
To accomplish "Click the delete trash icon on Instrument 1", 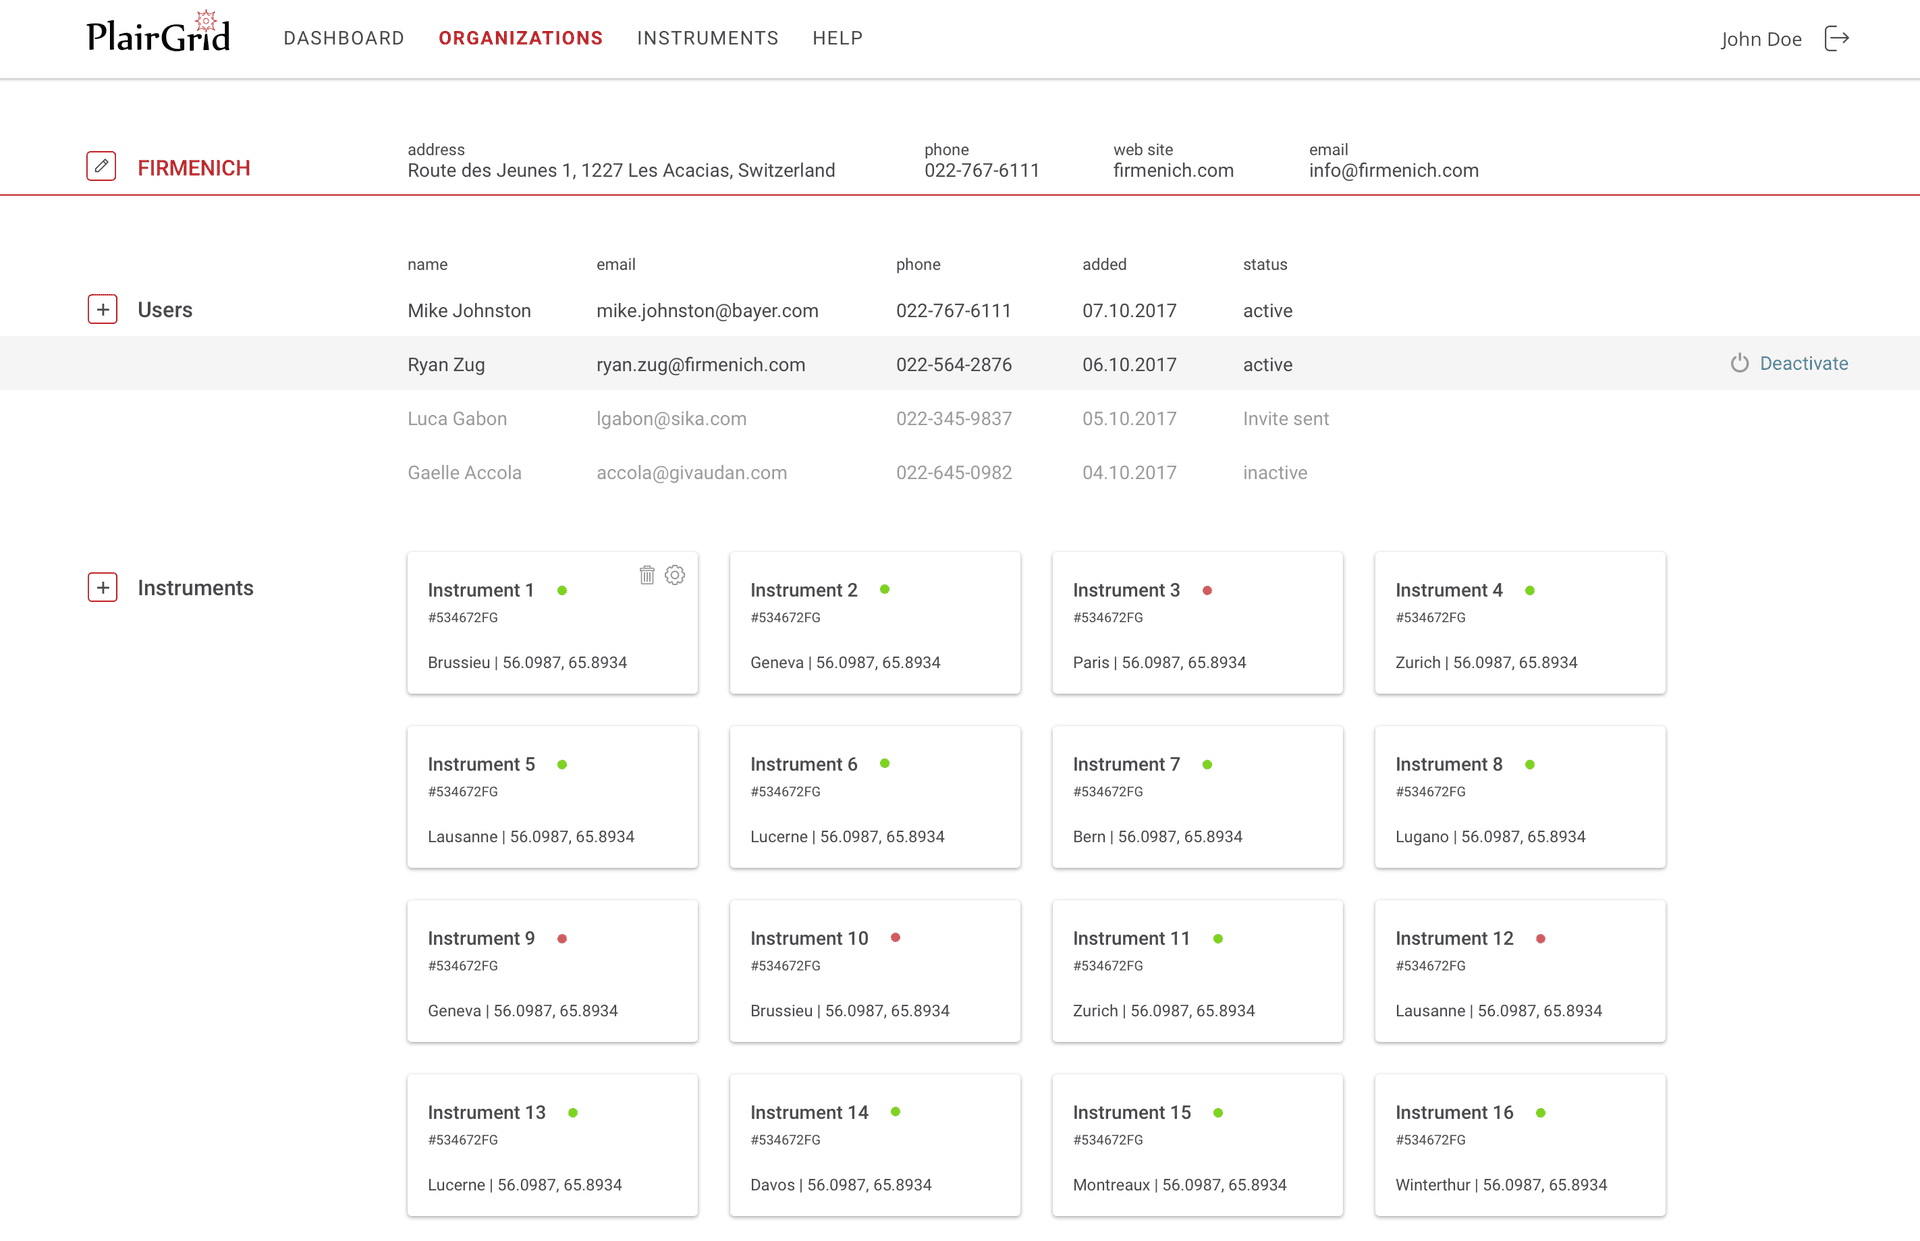I will 647,575.
